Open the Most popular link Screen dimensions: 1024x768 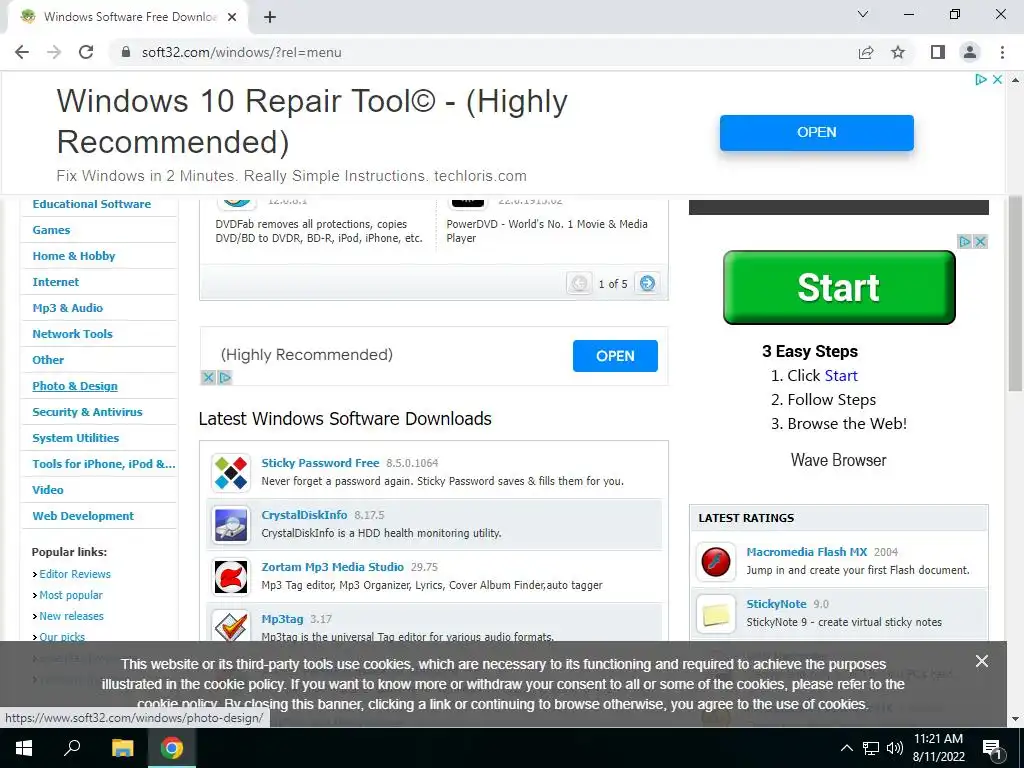click(71, 595)
